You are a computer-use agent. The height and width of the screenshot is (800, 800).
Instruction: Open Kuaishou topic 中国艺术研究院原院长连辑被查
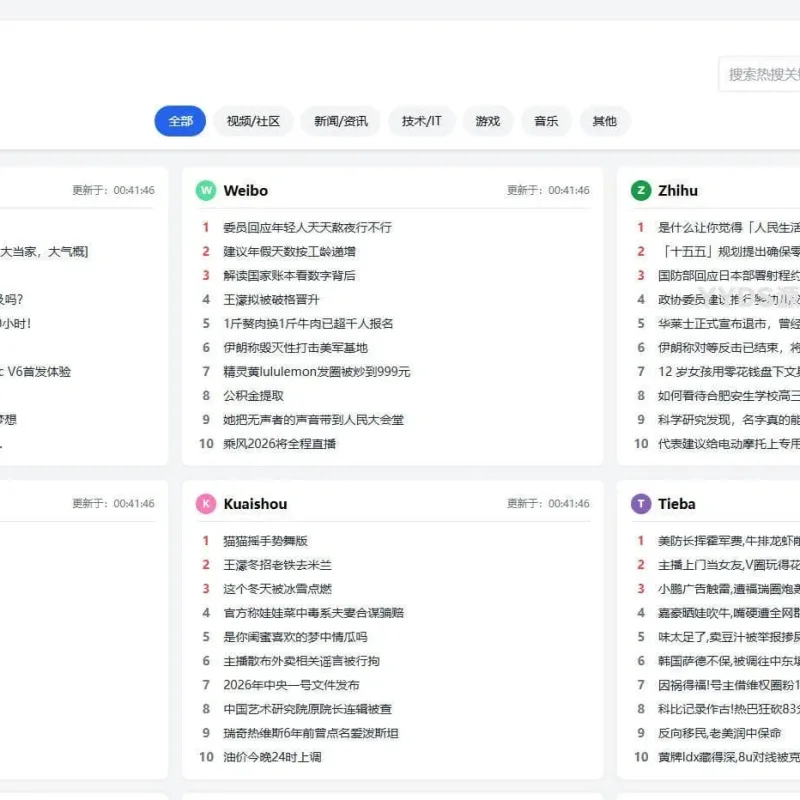click(307, 709)
